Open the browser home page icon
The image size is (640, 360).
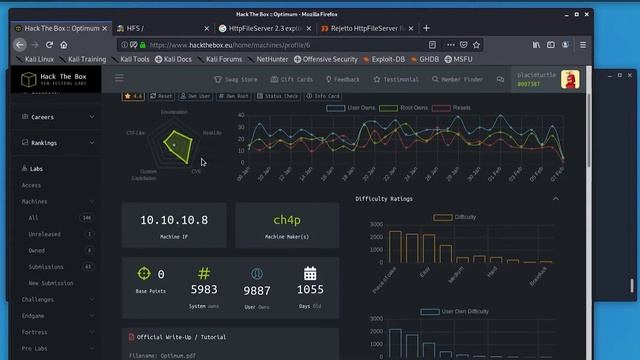64,45
